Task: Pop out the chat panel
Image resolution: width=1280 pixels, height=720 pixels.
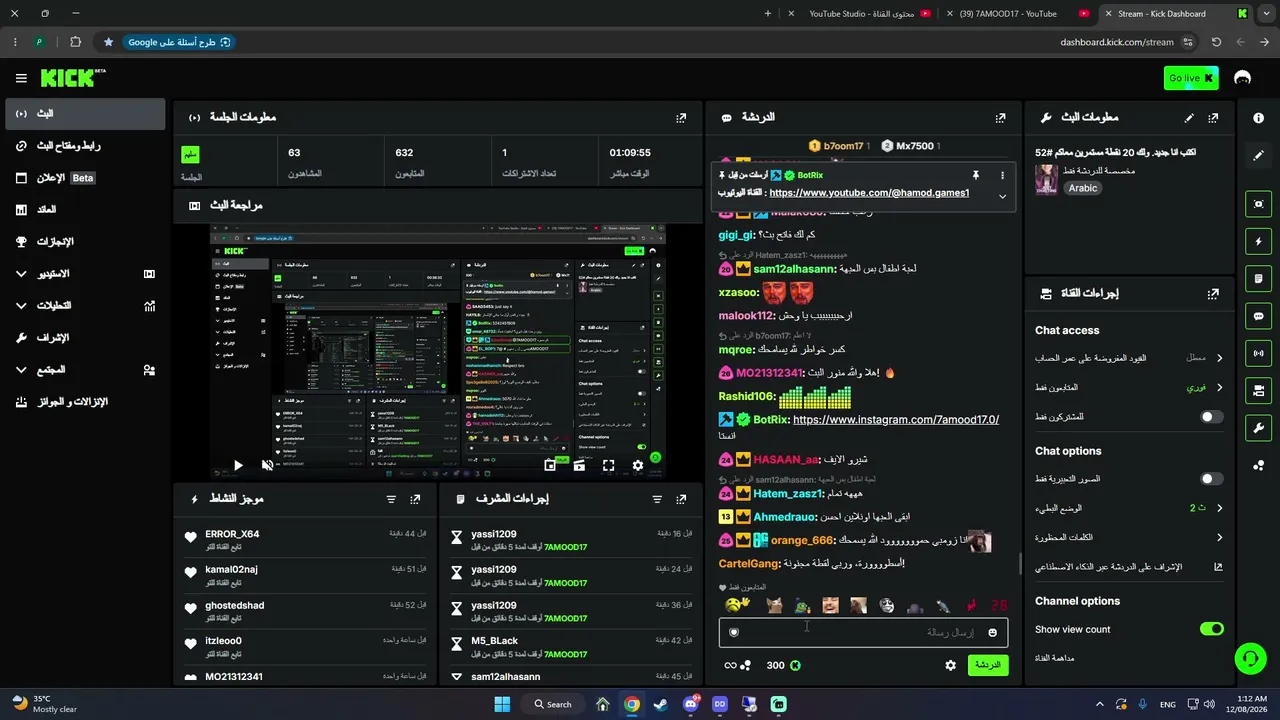Action: pos(1000,117)
